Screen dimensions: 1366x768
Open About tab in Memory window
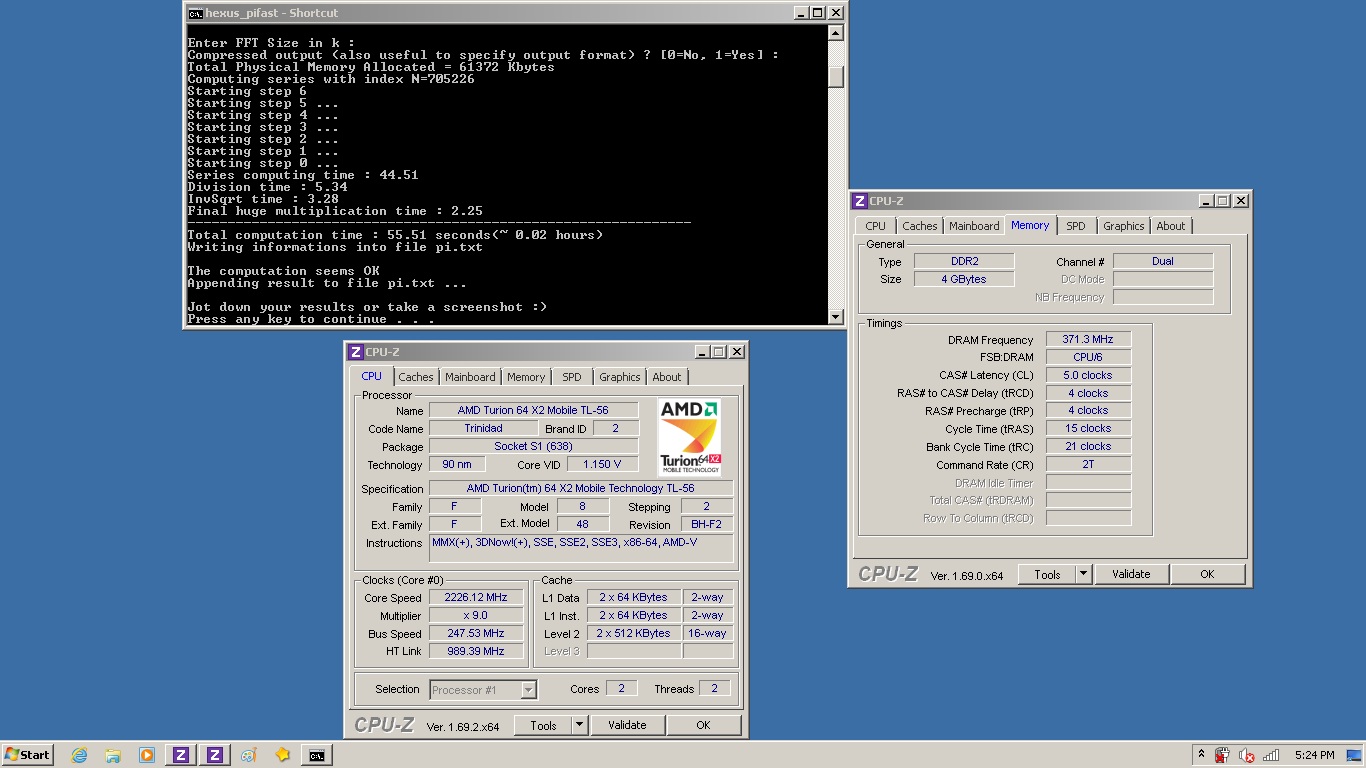(1171, 226)
